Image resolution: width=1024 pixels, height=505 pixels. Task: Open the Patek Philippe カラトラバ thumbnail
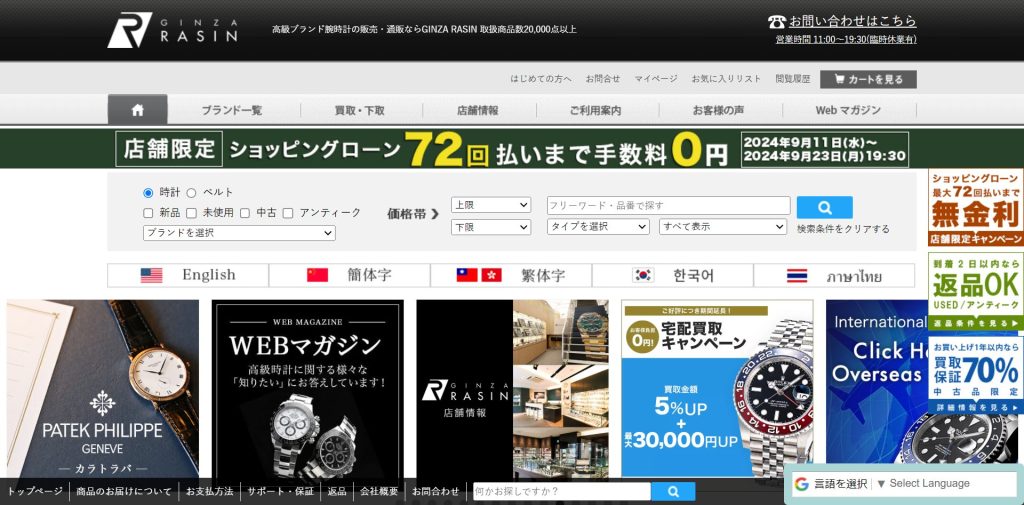pyautogui.click(x=103, y=391)
